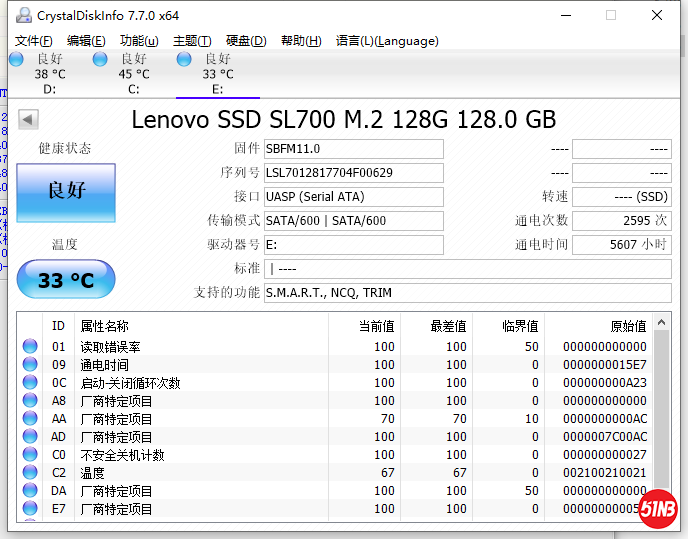This screenshot has width=688, height=539.
Task: Open the 文件(F) menu
Action: click(34, 41)
